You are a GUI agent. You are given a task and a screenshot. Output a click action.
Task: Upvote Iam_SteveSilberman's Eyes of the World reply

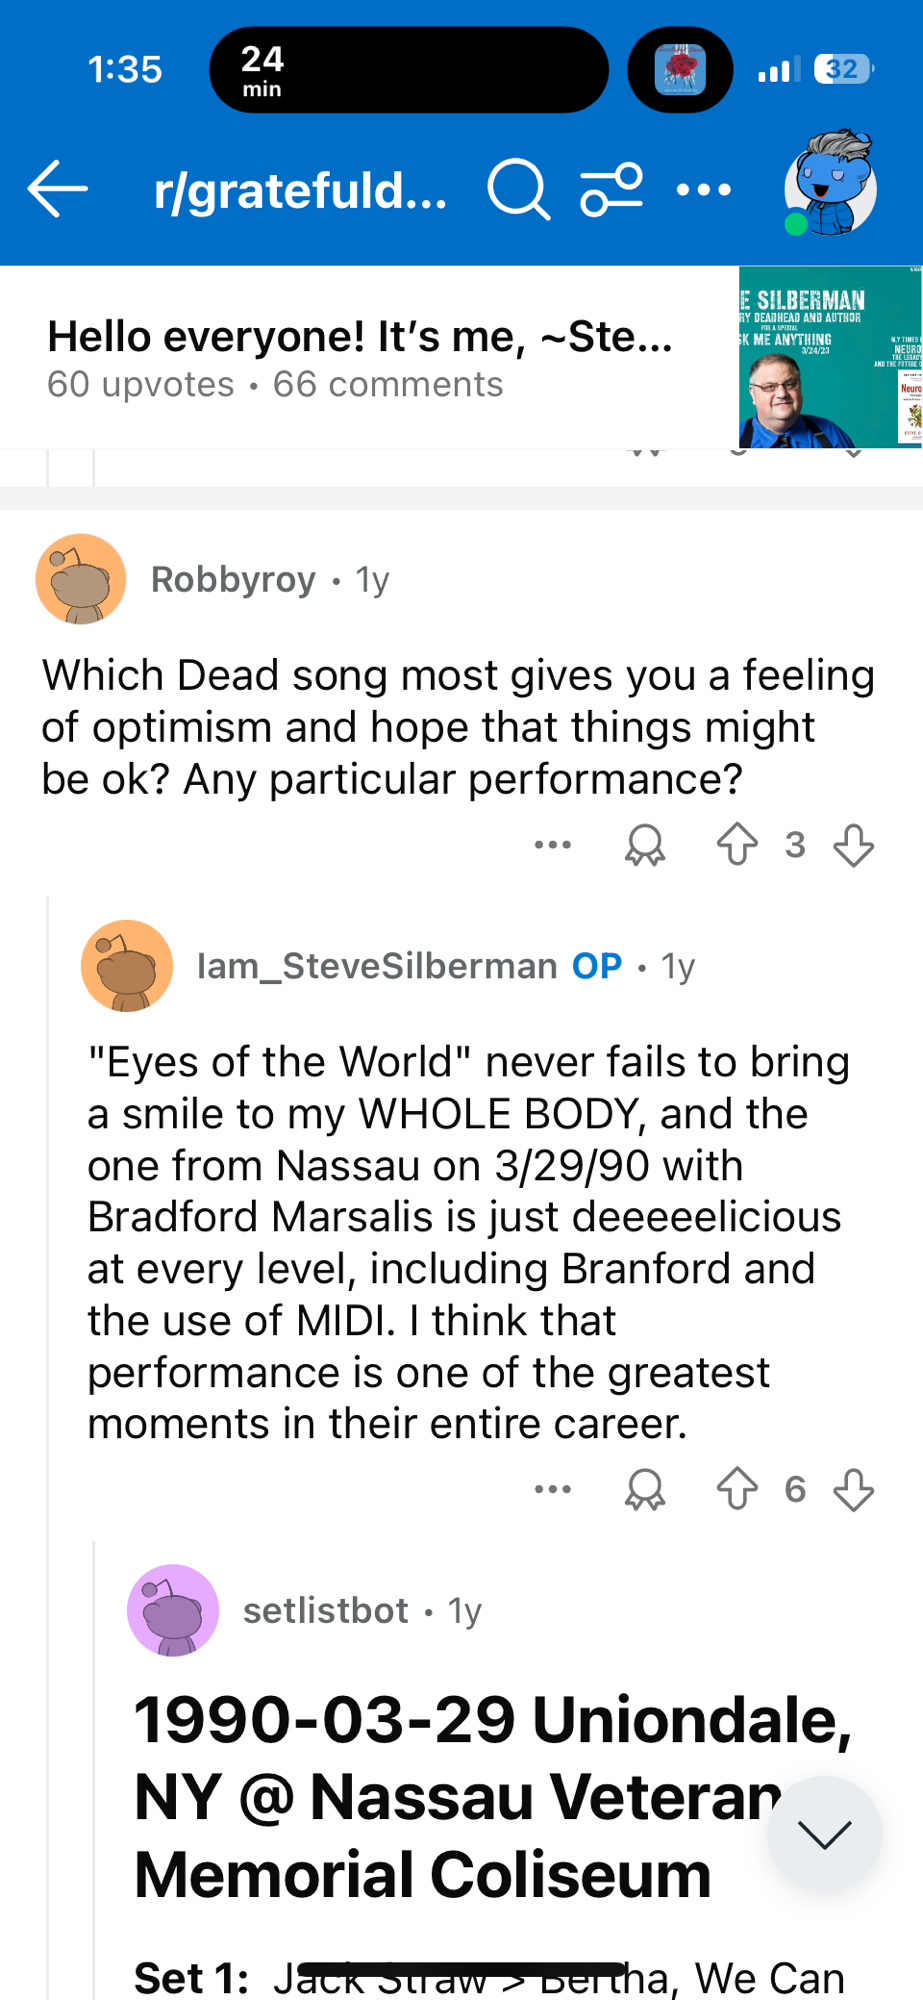pos(737,1488)
